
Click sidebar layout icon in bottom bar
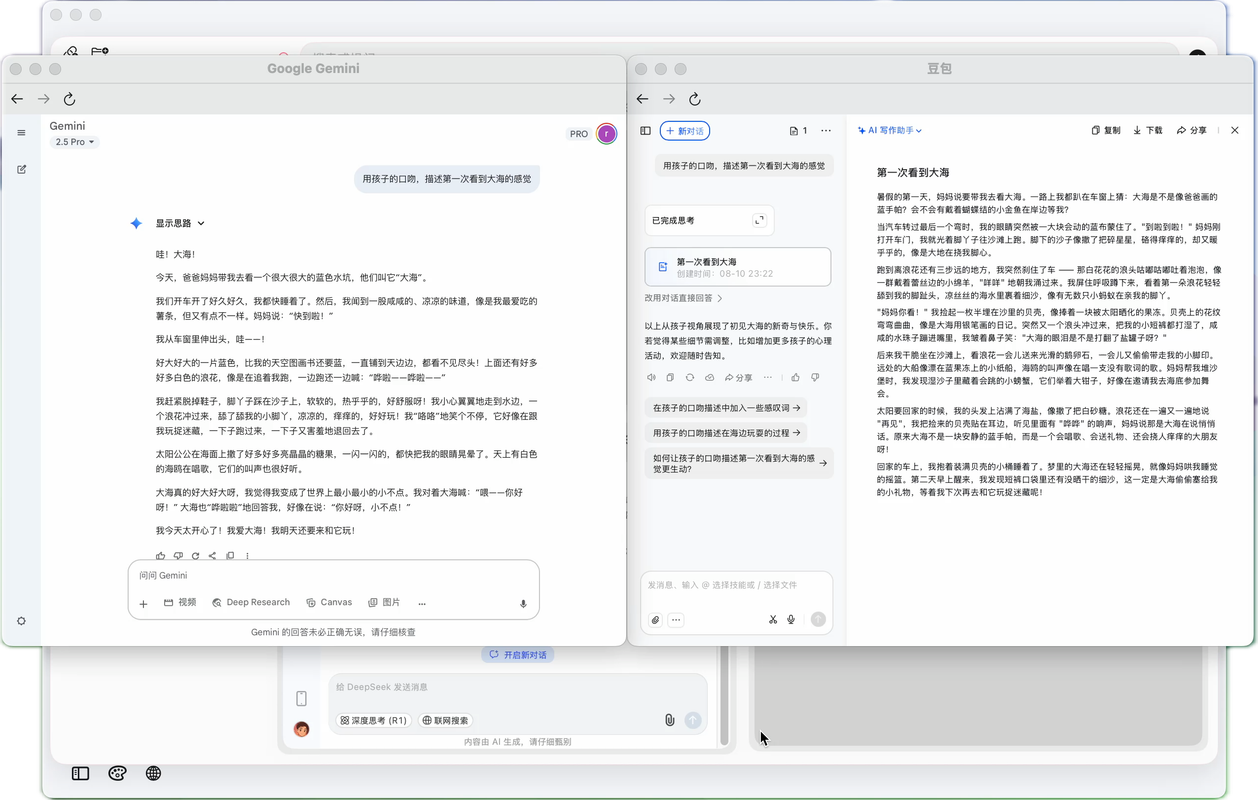pos(81,773)
